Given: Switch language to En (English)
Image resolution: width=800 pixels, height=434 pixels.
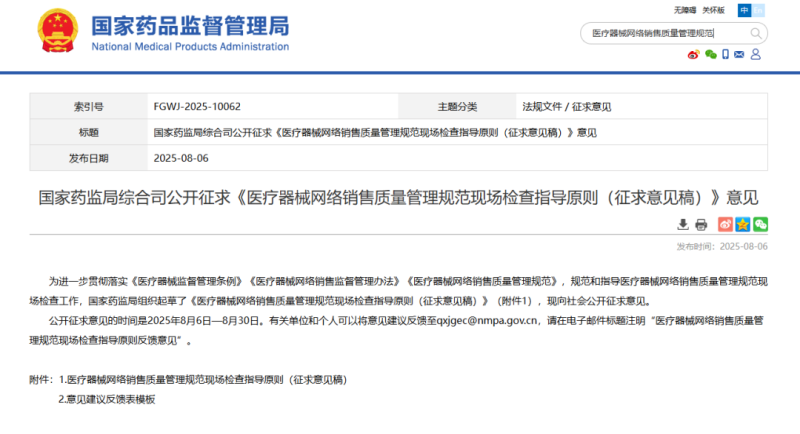Looking at the screenshot, I should (x=759, y=10).
